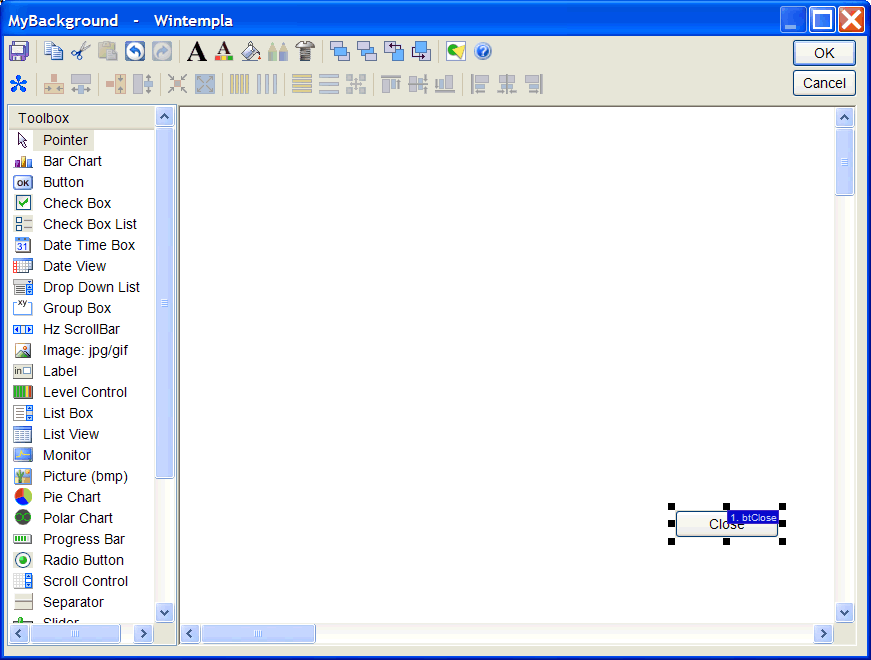Open the Font tool (black letter A)
871x660 pixels.
pos(197,51)
